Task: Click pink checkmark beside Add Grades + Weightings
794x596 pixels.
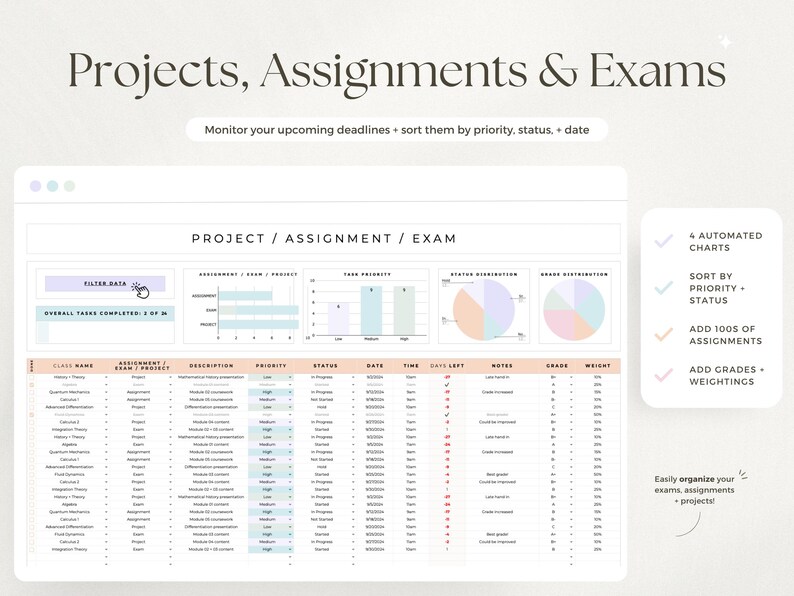Action: click(664, 375)
